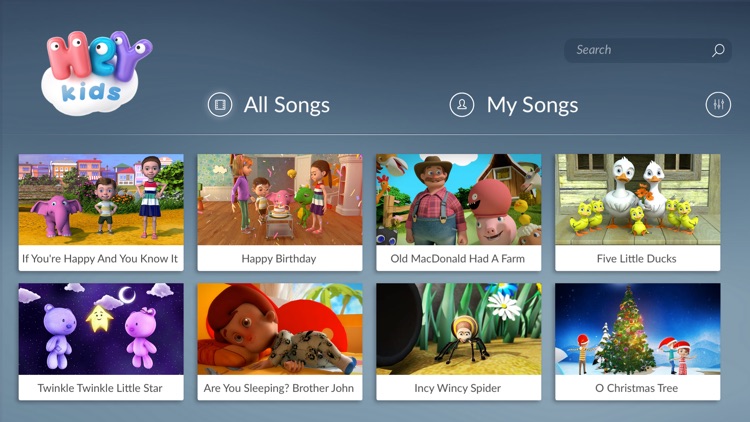Play the Five Little Ducks thumbnail
This screenshot has width=750, height=422.
(638, 200)
